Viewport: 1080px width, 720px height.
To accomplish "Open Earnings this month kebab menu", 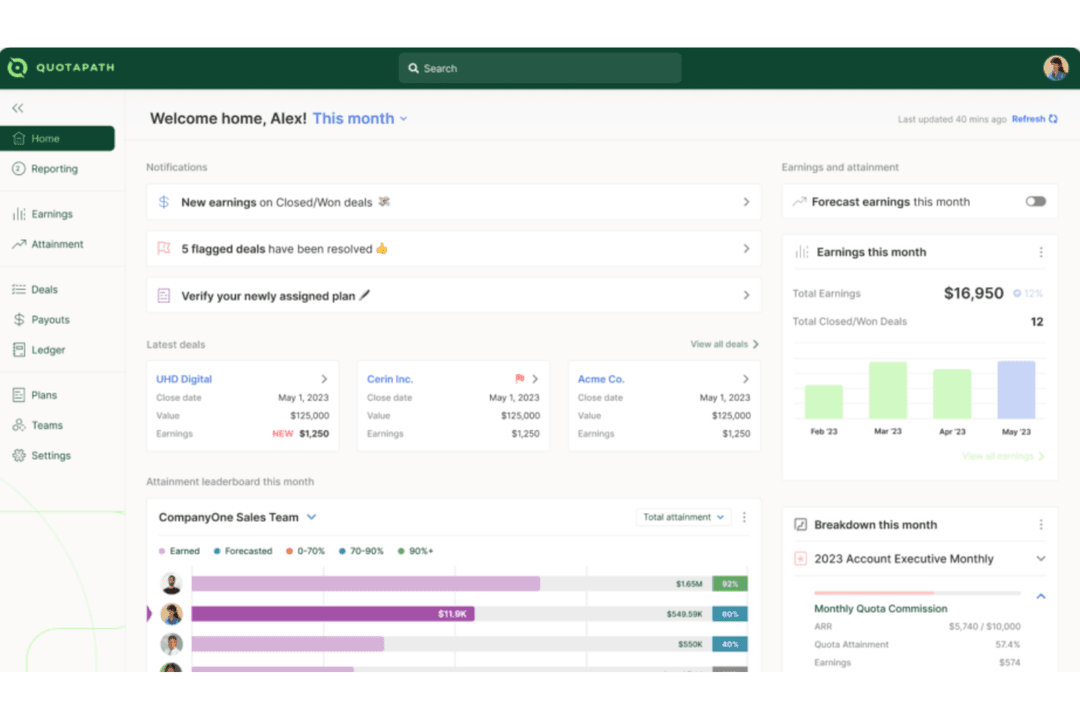I will (x=1041, y=252).
